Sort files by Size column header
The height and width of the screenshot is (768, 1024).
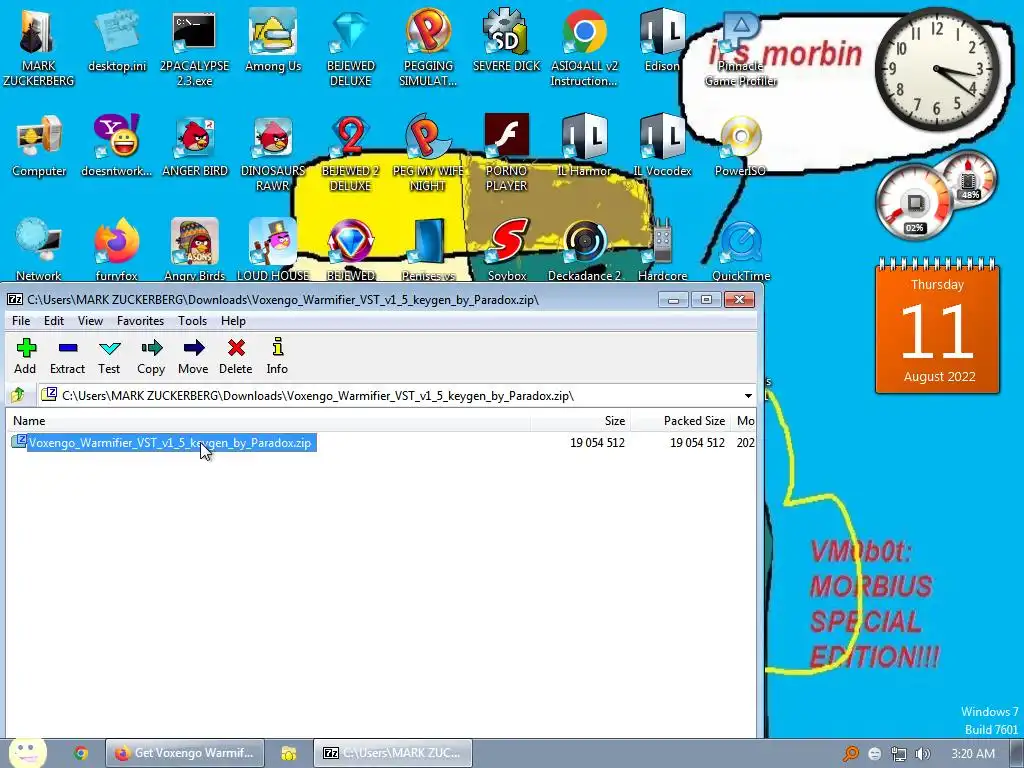(580, 421)
